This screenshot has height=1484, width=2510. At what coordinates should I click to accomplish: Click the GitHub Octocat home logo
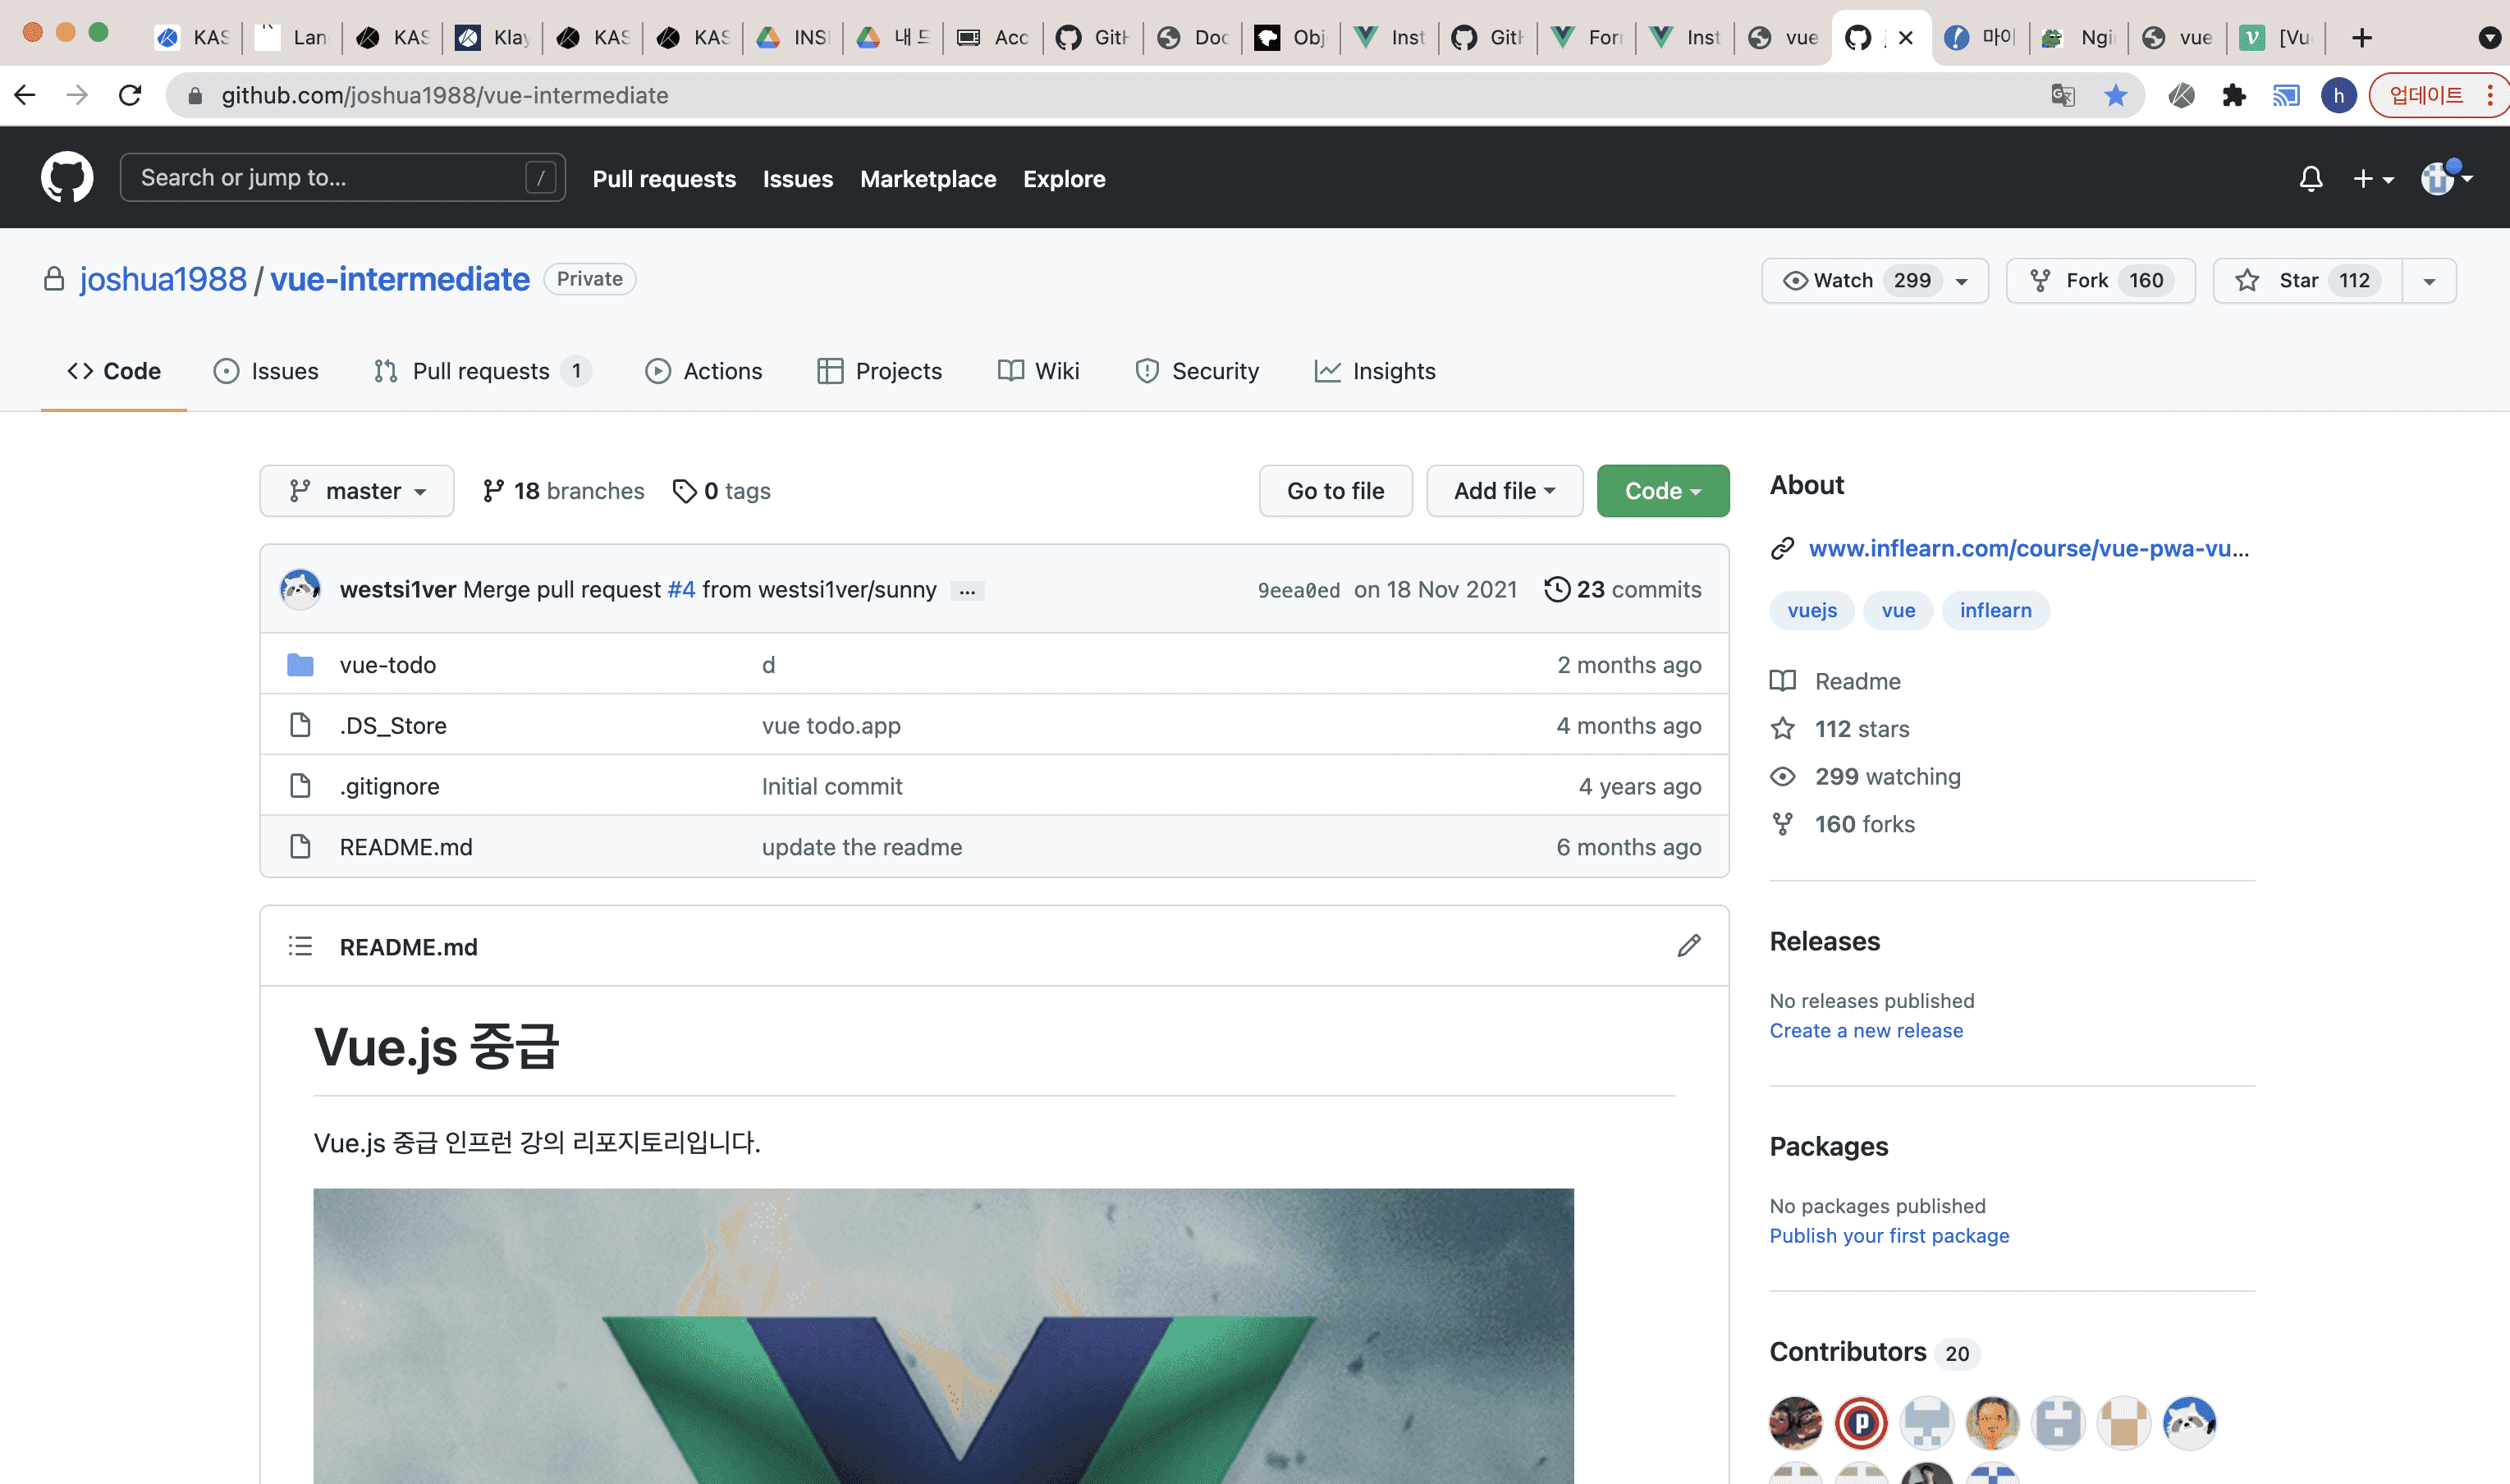click(x=67, y=178)
